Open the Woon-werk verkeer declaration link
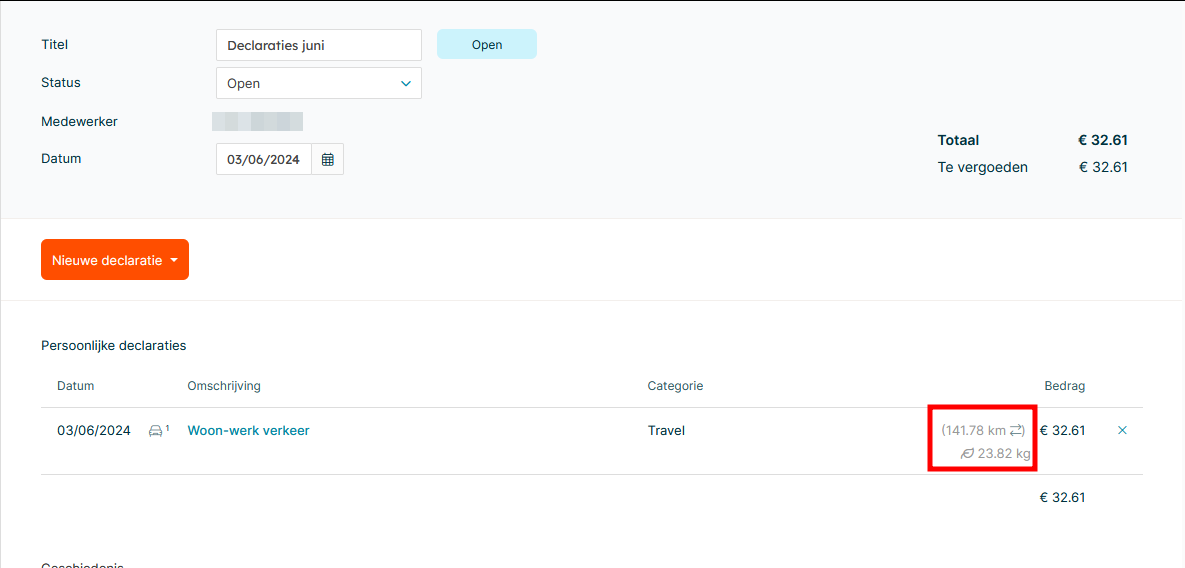This screenshot has height=568, width=1185. pos(248,431)
